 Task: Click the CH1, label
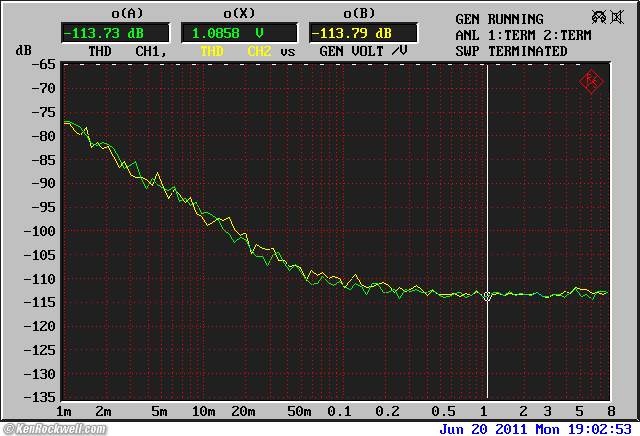151,51
